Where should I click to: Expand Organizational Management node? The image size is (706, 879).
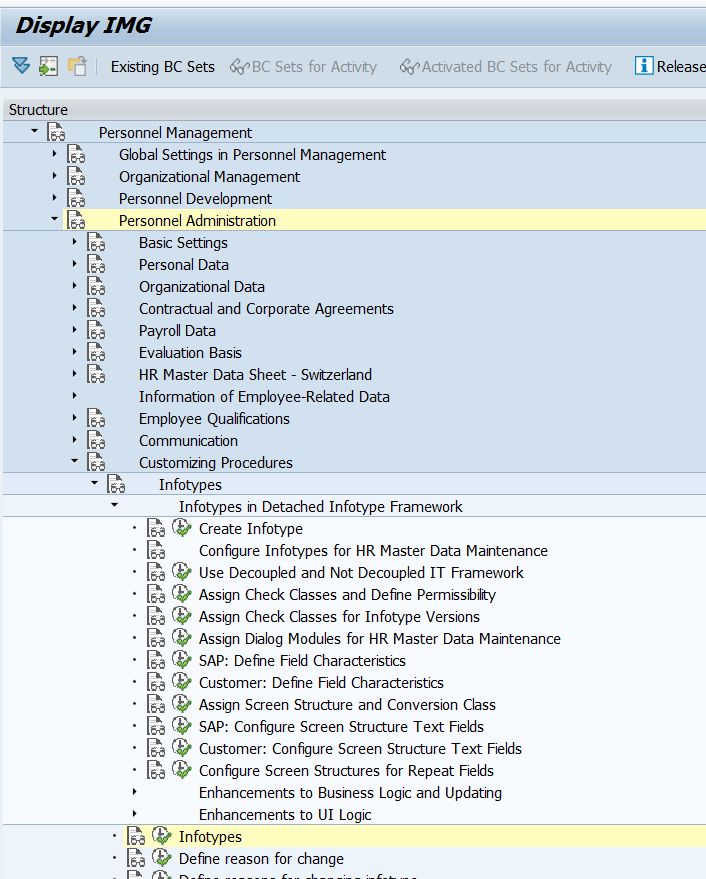pyautogui.click(x=54, y=175)
